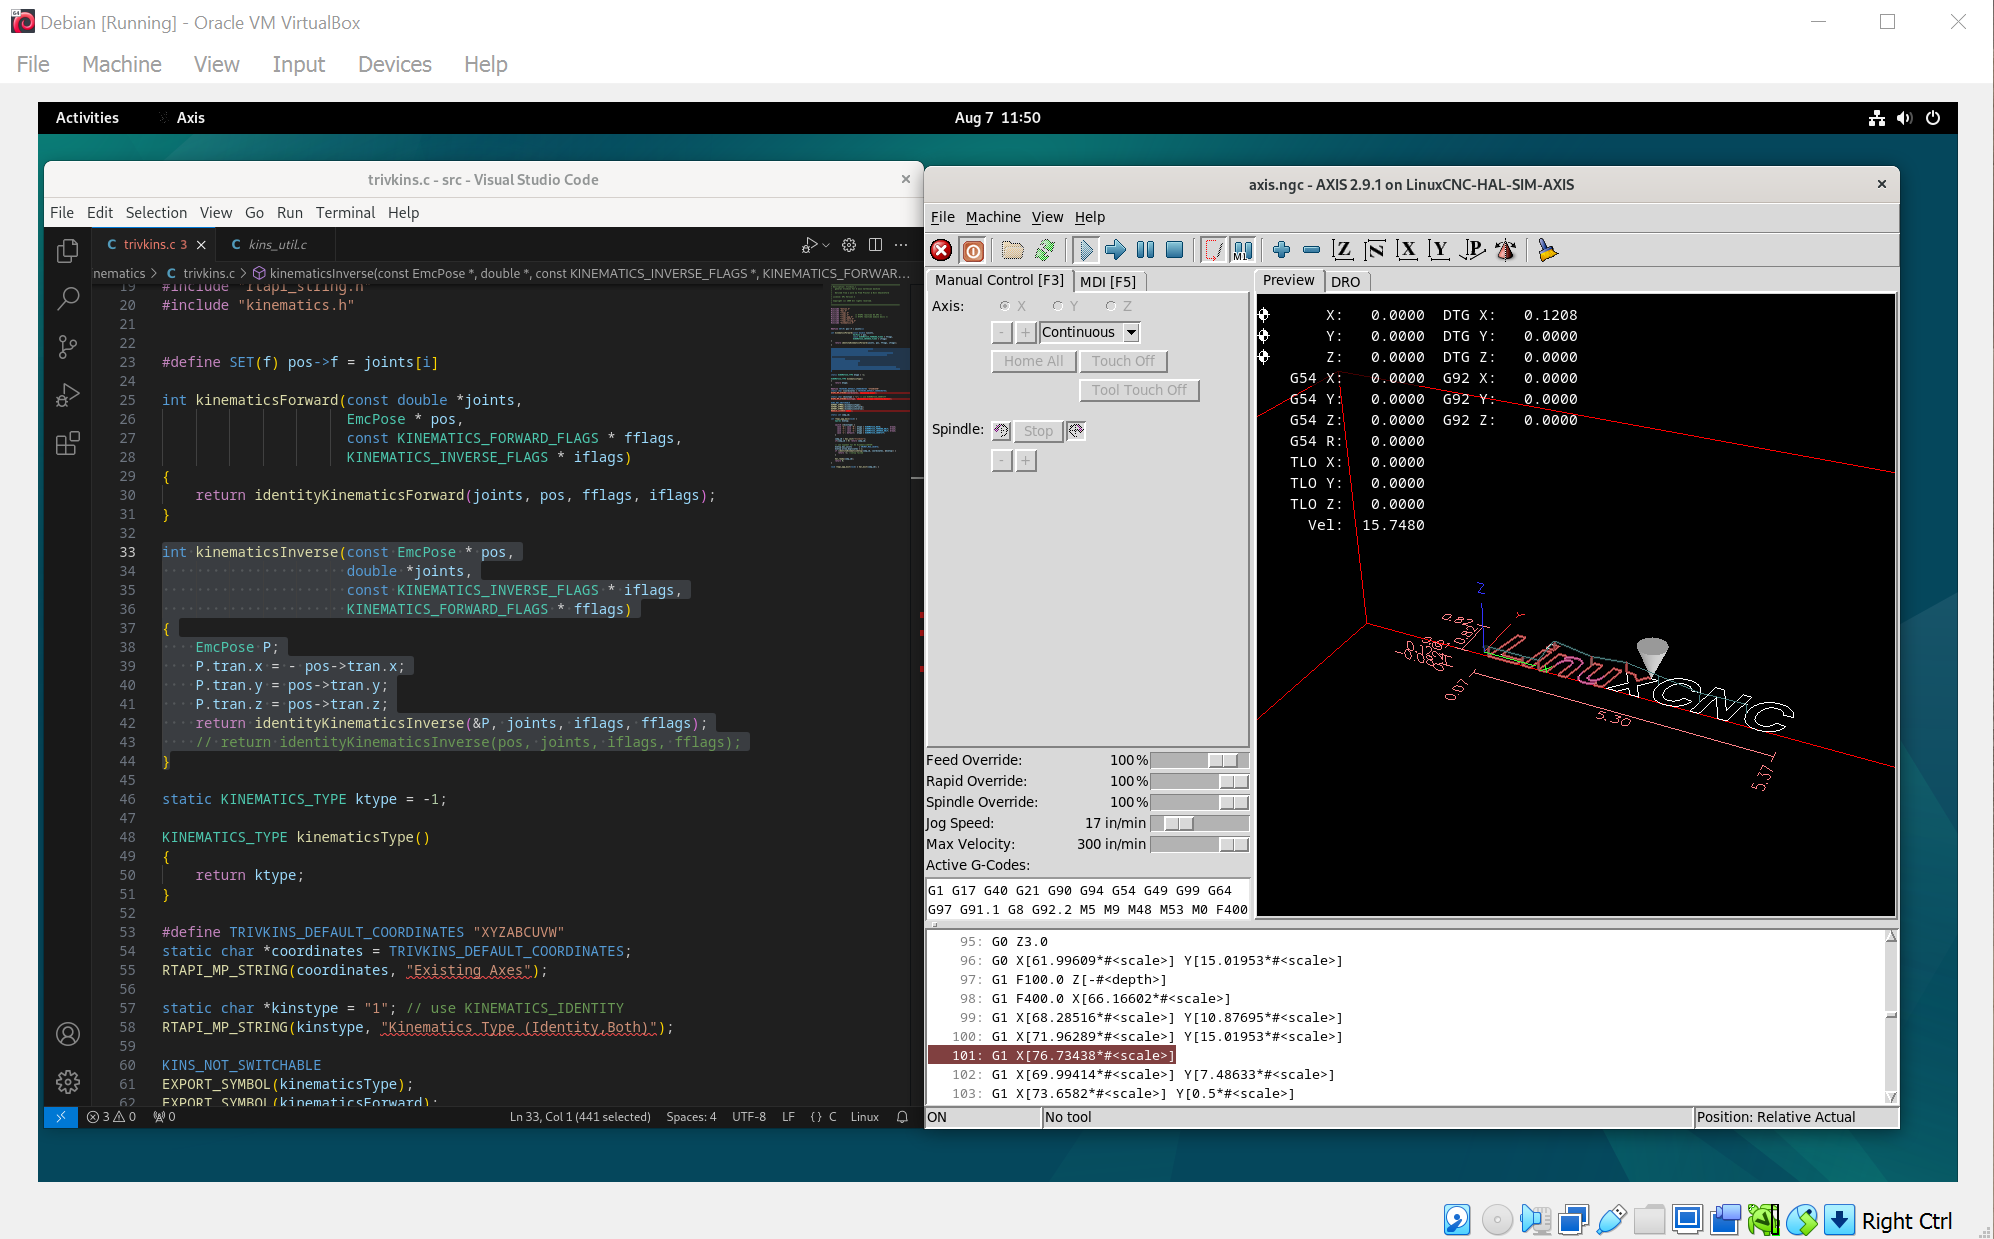Toggle rotate-drag mode cone icon
The width and height of the screenshot is (1994, 1239).
tap(1505, 250)
